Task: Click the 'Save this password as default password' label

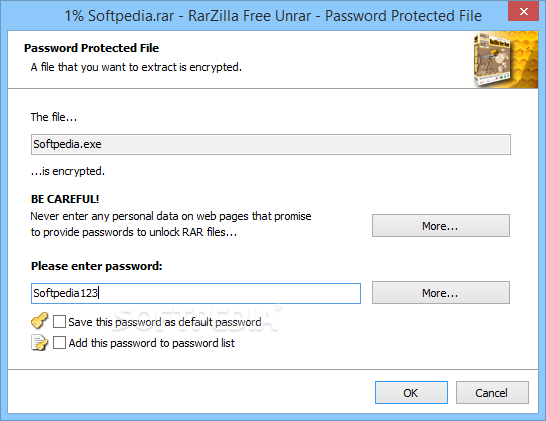Action: coord(165,322)
